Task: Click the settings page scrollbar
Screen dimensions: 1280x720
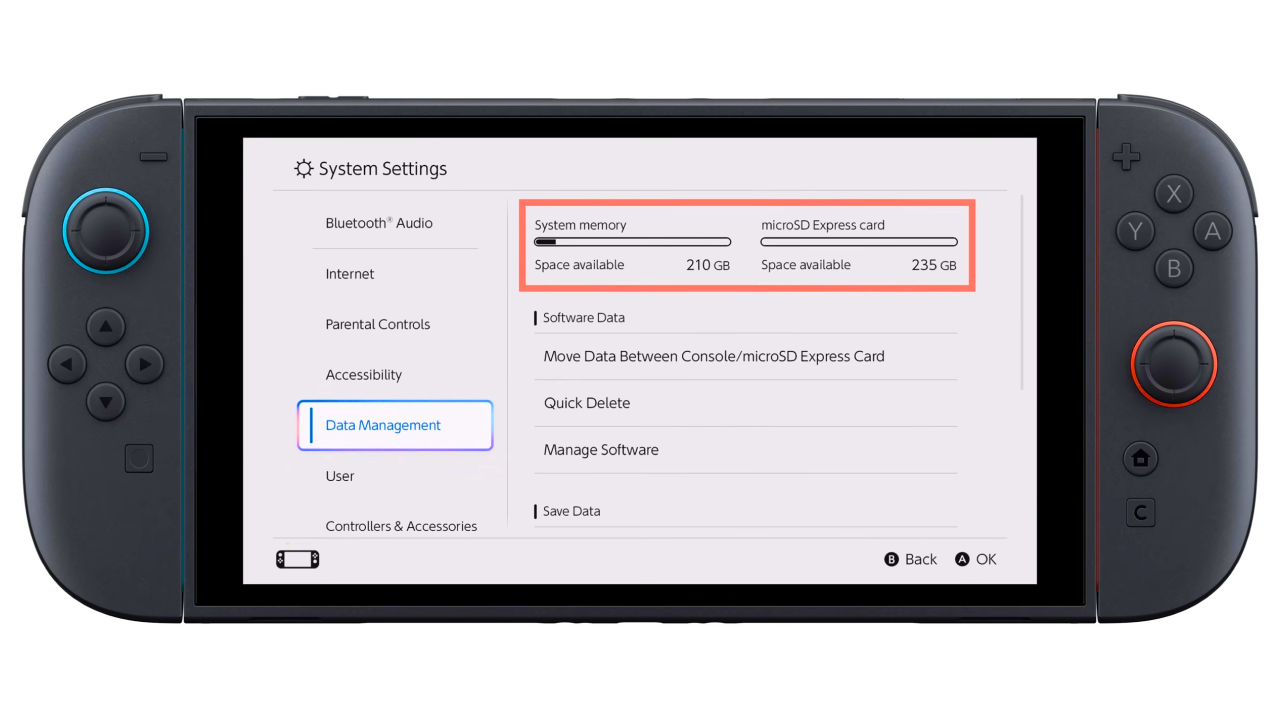Action: (1021, 292)
